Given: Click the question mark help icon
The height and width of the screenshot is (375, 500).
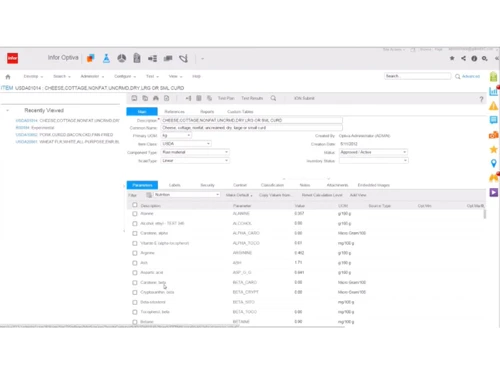Looking at the screenshot, I should [481, 99].
